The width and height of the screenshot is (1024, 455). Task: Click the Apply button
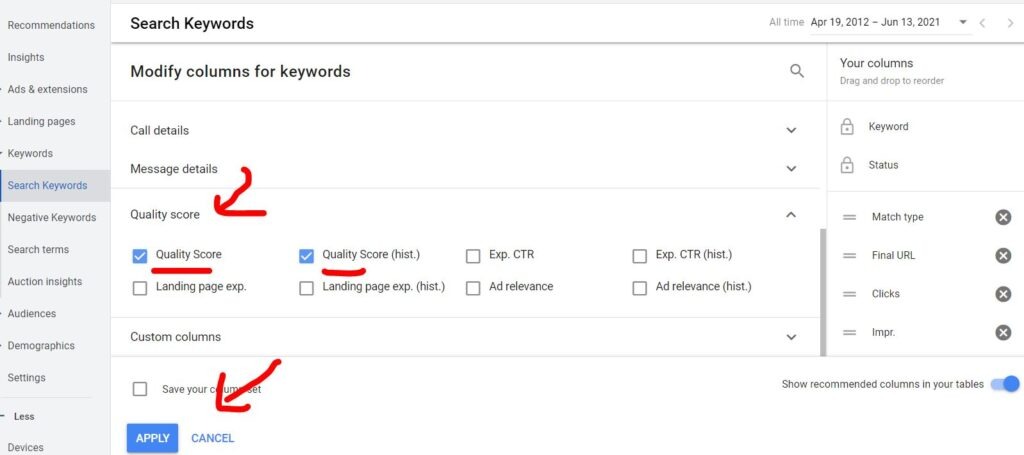(x=152, y=438)
